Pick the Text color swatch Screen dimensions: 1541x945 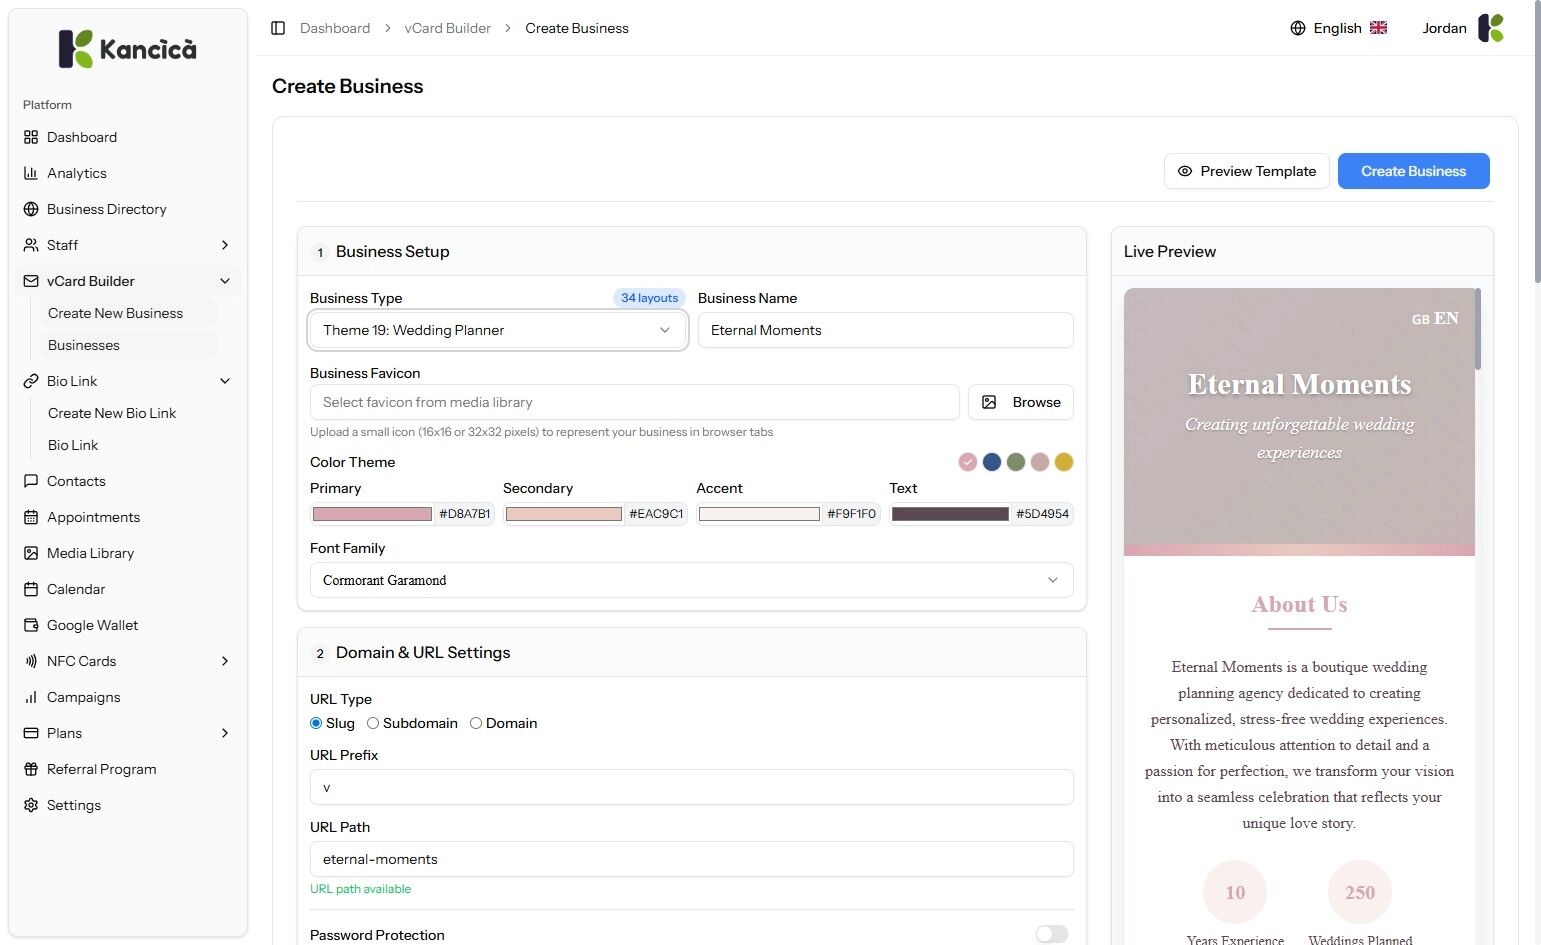[950, 514]
